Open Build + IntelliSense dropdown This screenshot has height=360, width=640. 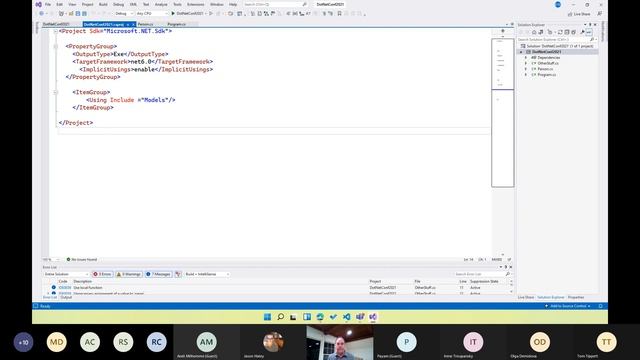[207, 274]
